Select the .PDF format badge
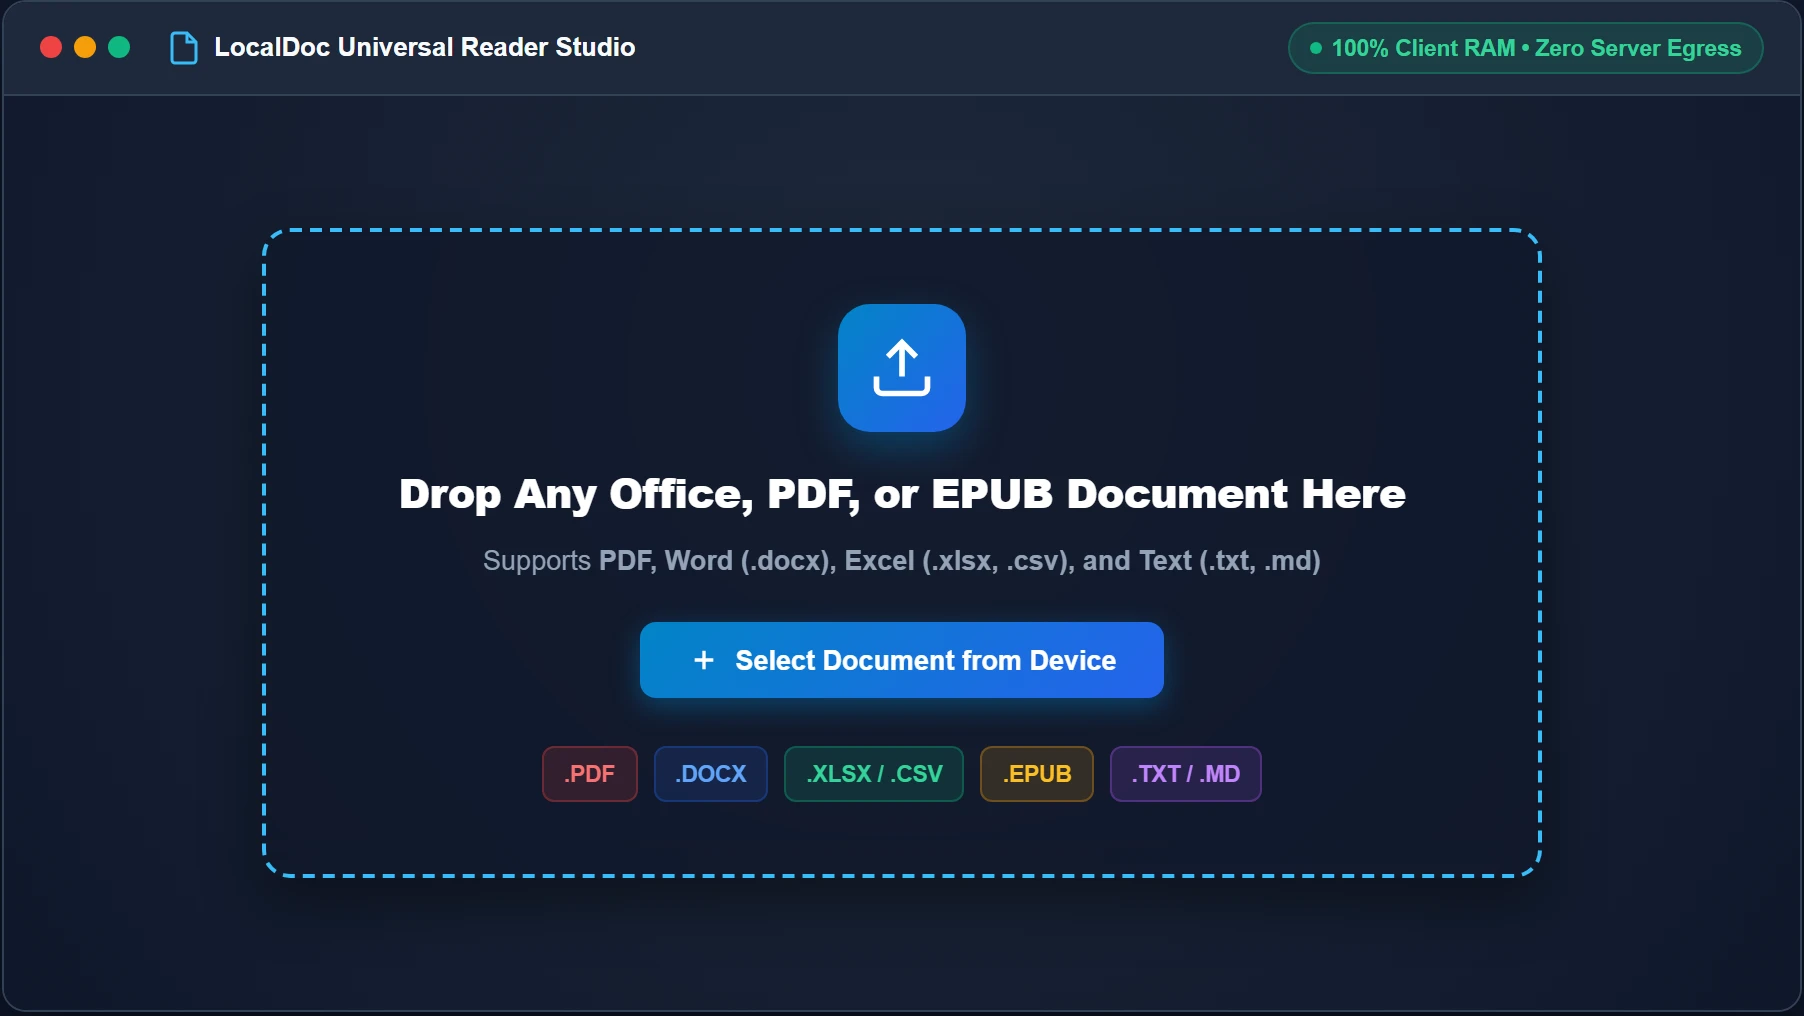This screenshot has width=1804, height=1016. pos(590,774)
